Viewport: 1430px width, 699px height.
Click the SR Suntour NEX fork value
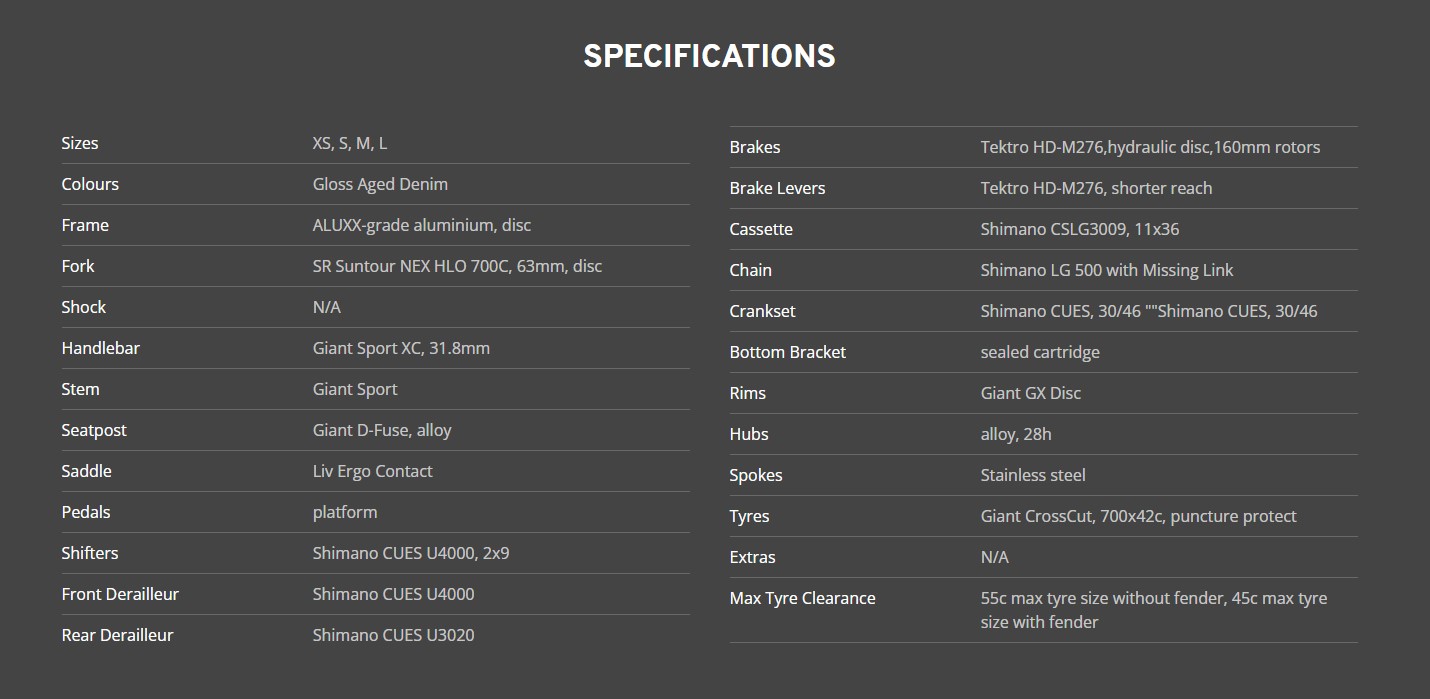(x=457, y=266)
